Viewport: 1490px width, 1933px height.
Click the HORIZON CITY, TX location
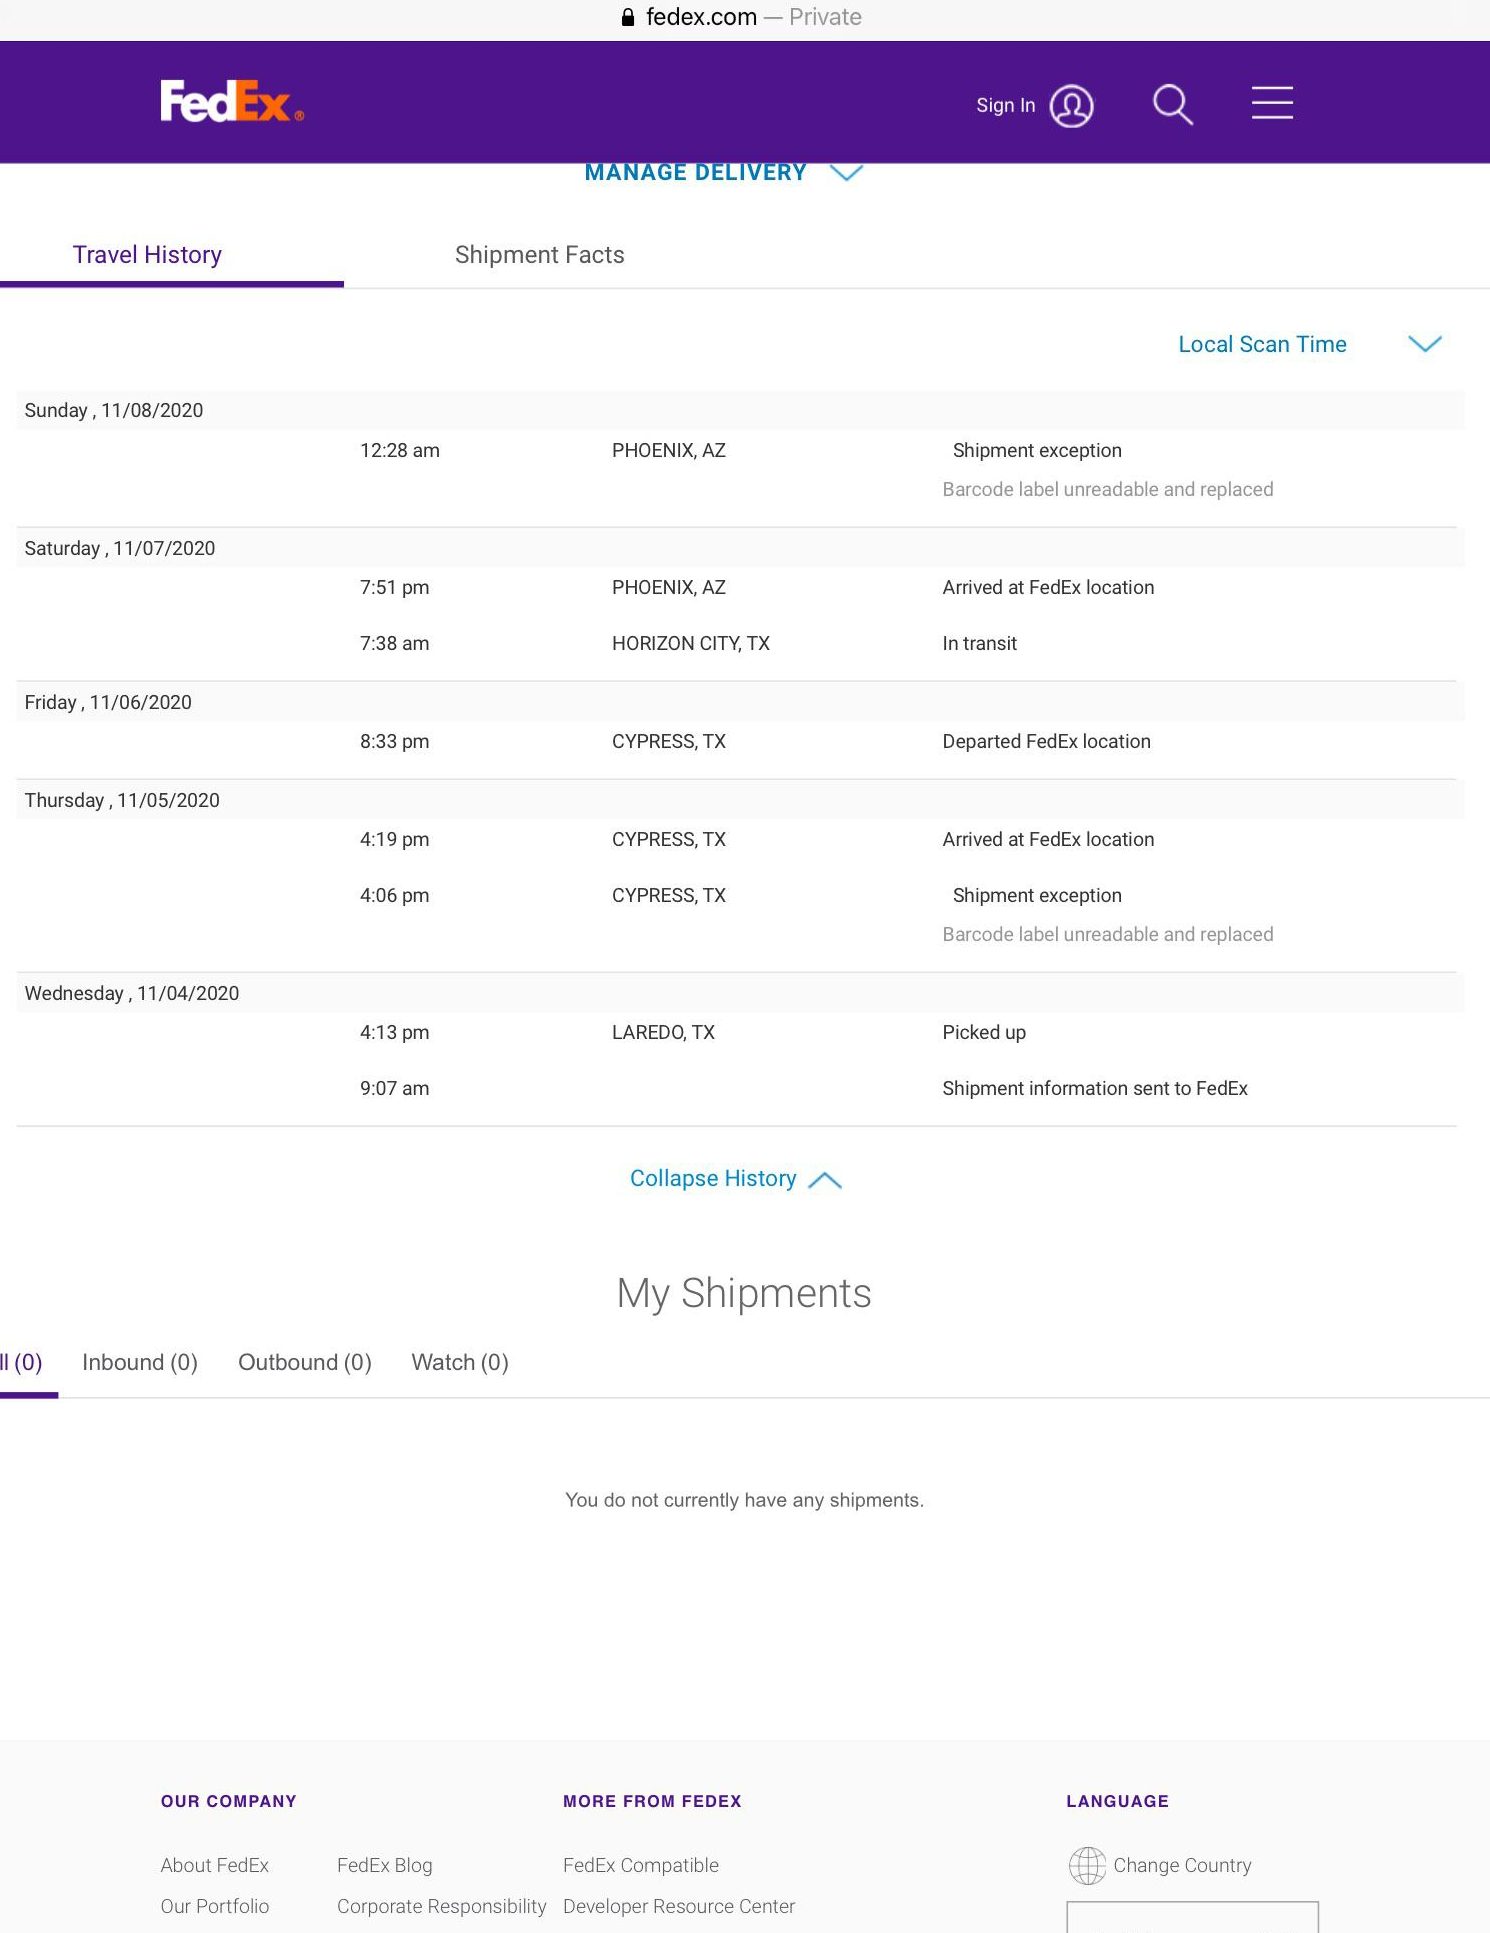tap(691, 643)
